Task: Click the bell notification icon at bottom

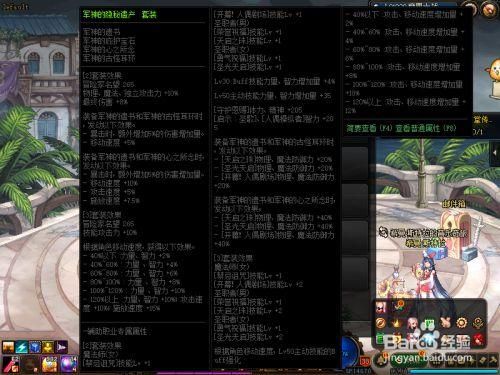Action: pyautogui.click(x=380, y=359)
